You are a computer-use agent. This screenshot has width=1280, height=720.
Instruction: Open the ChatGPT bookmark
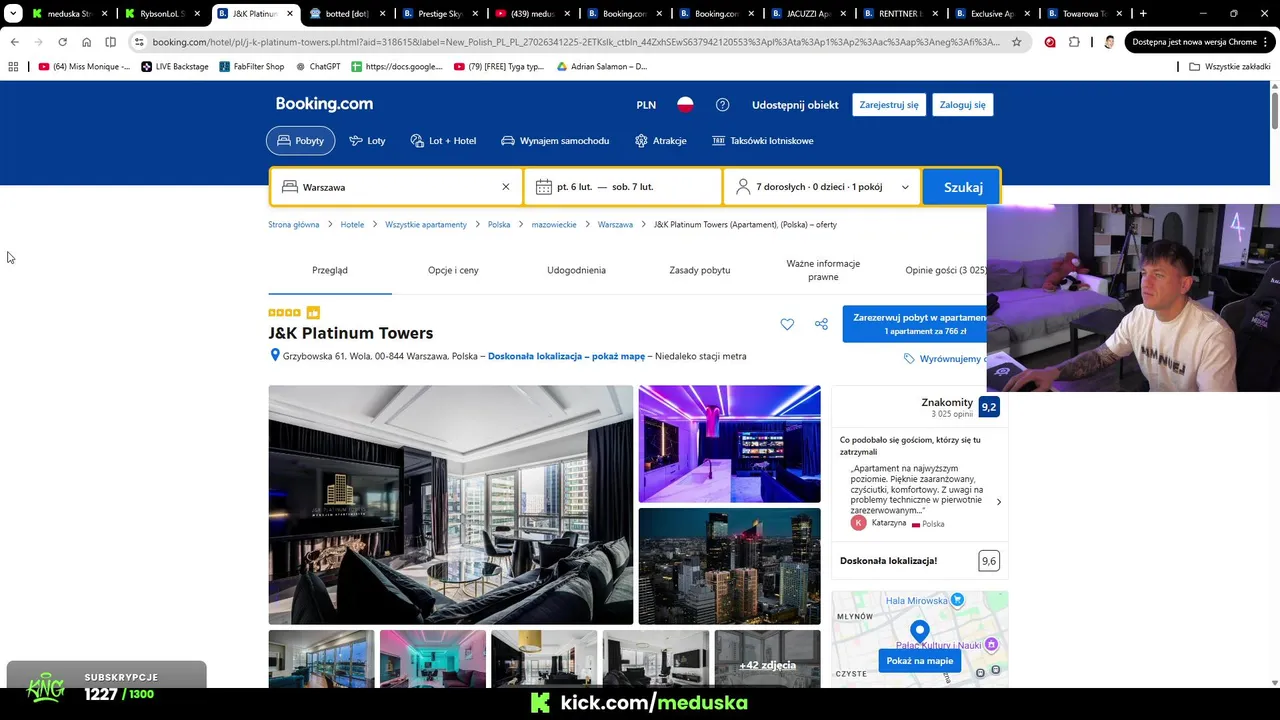click(x=318, y=66)
